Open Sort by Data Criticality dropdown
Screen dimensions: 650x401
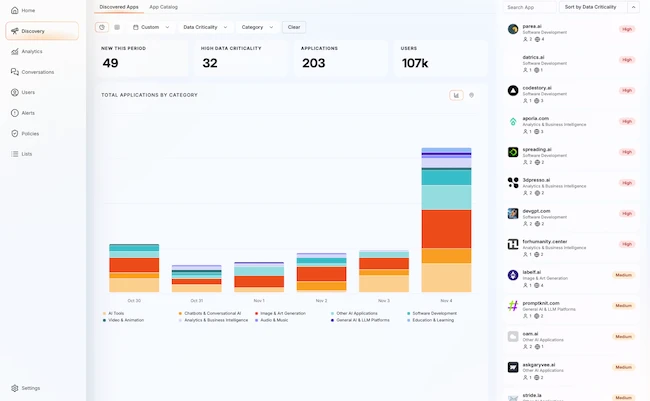[592, 7]
